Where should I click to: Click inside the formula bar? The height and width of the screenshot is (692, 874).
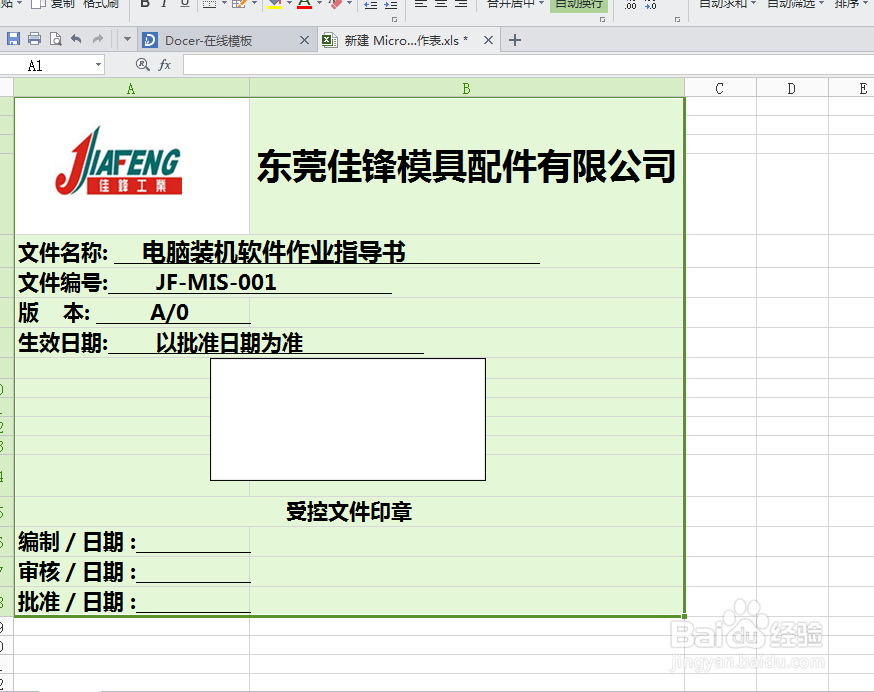(528, 65)
